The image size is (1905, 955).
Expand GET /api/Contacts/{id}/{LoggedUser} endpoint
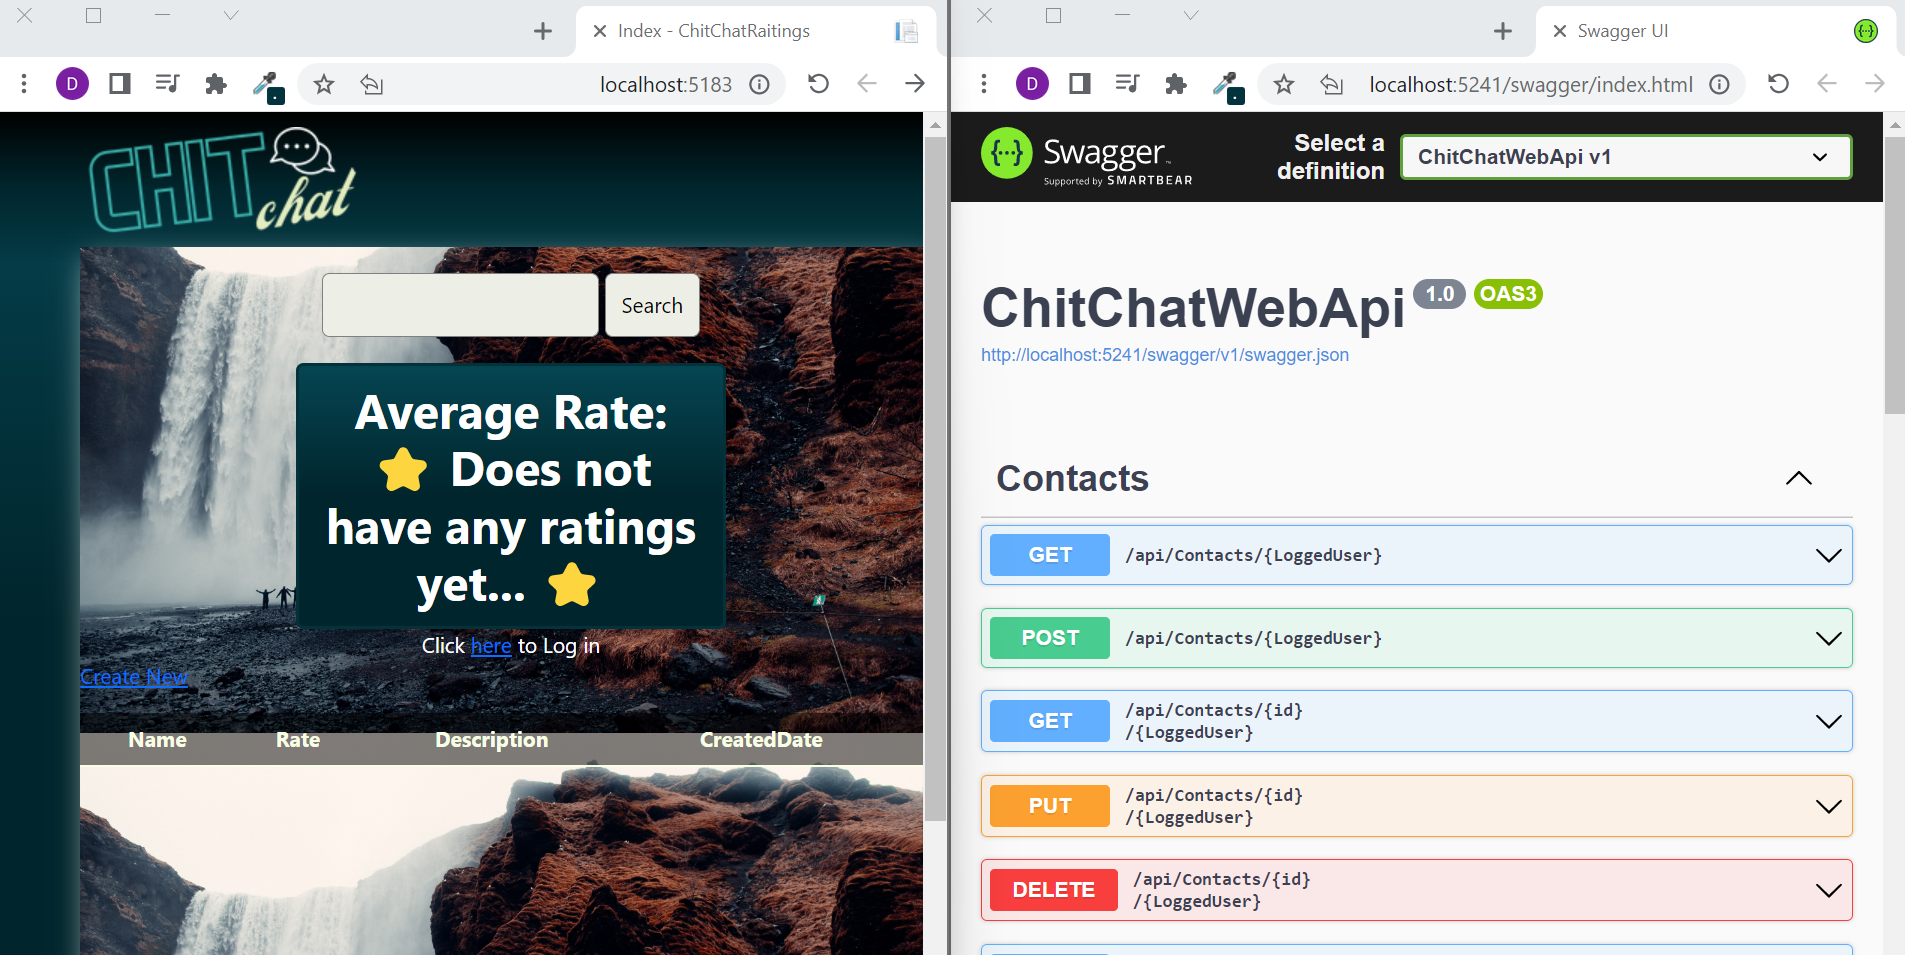click(1417, 721)
